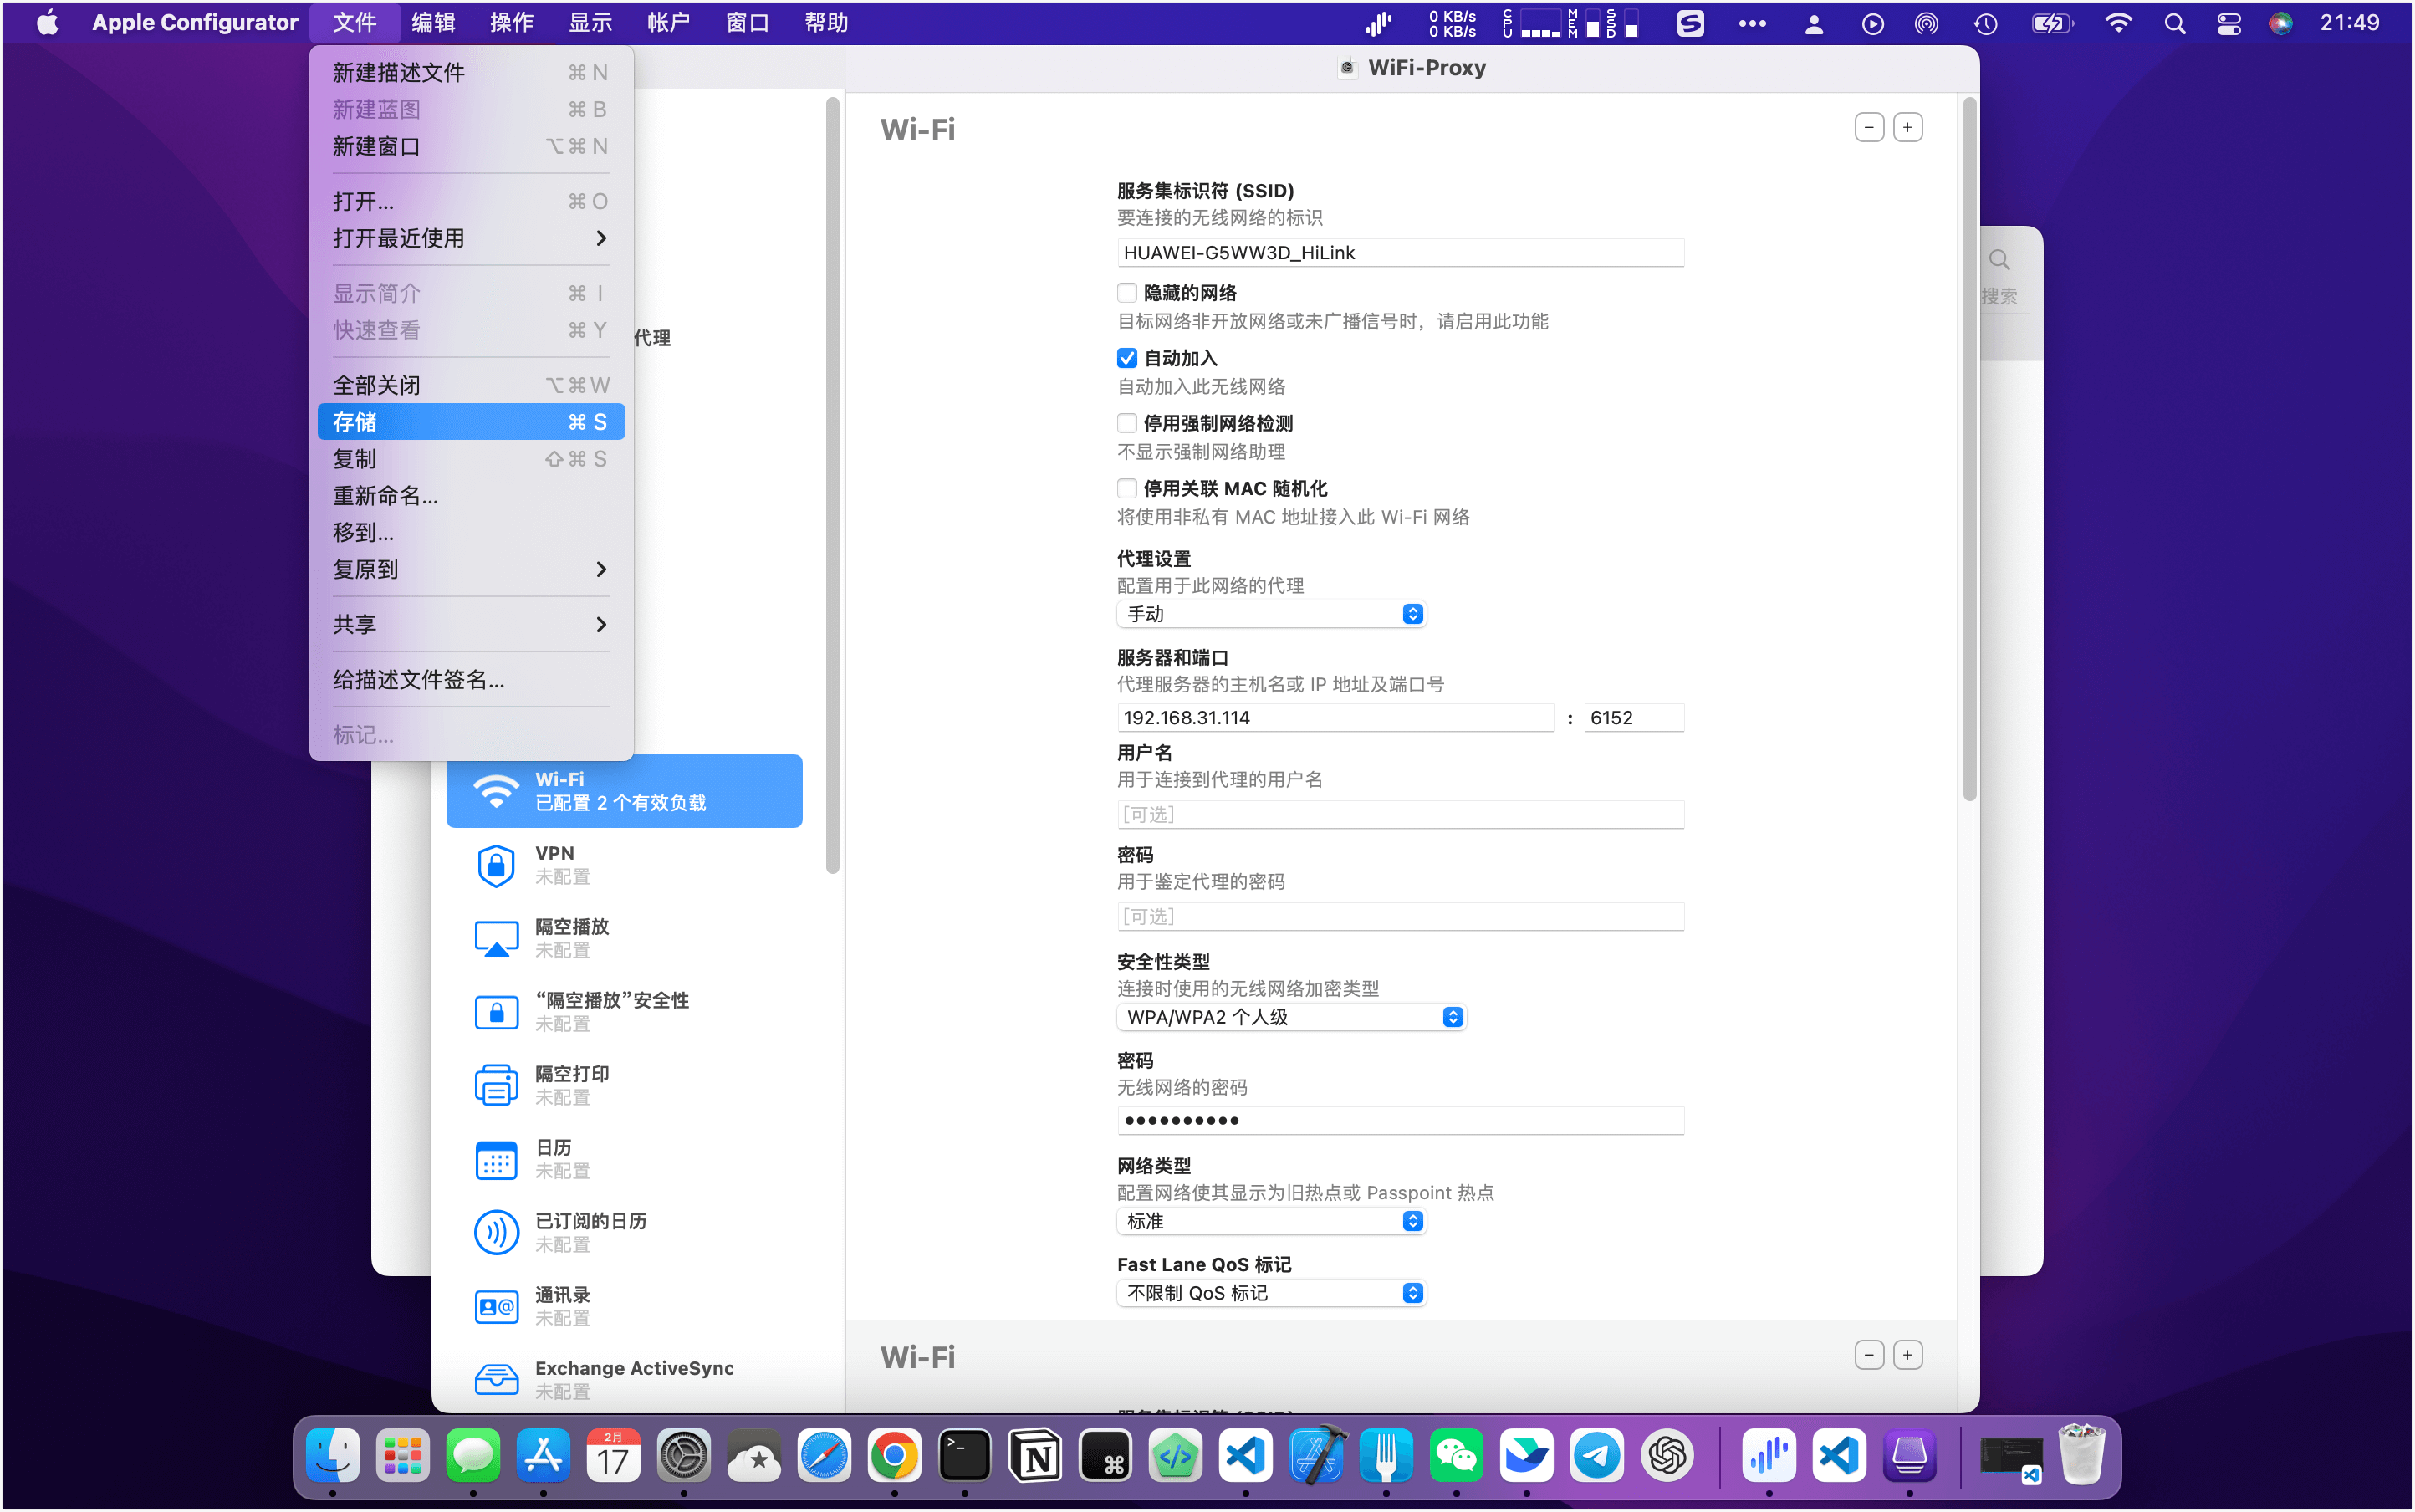Open the VPN payload shield icon
This screenshot has height=1512, width=2415.
(x=496, y=865)
